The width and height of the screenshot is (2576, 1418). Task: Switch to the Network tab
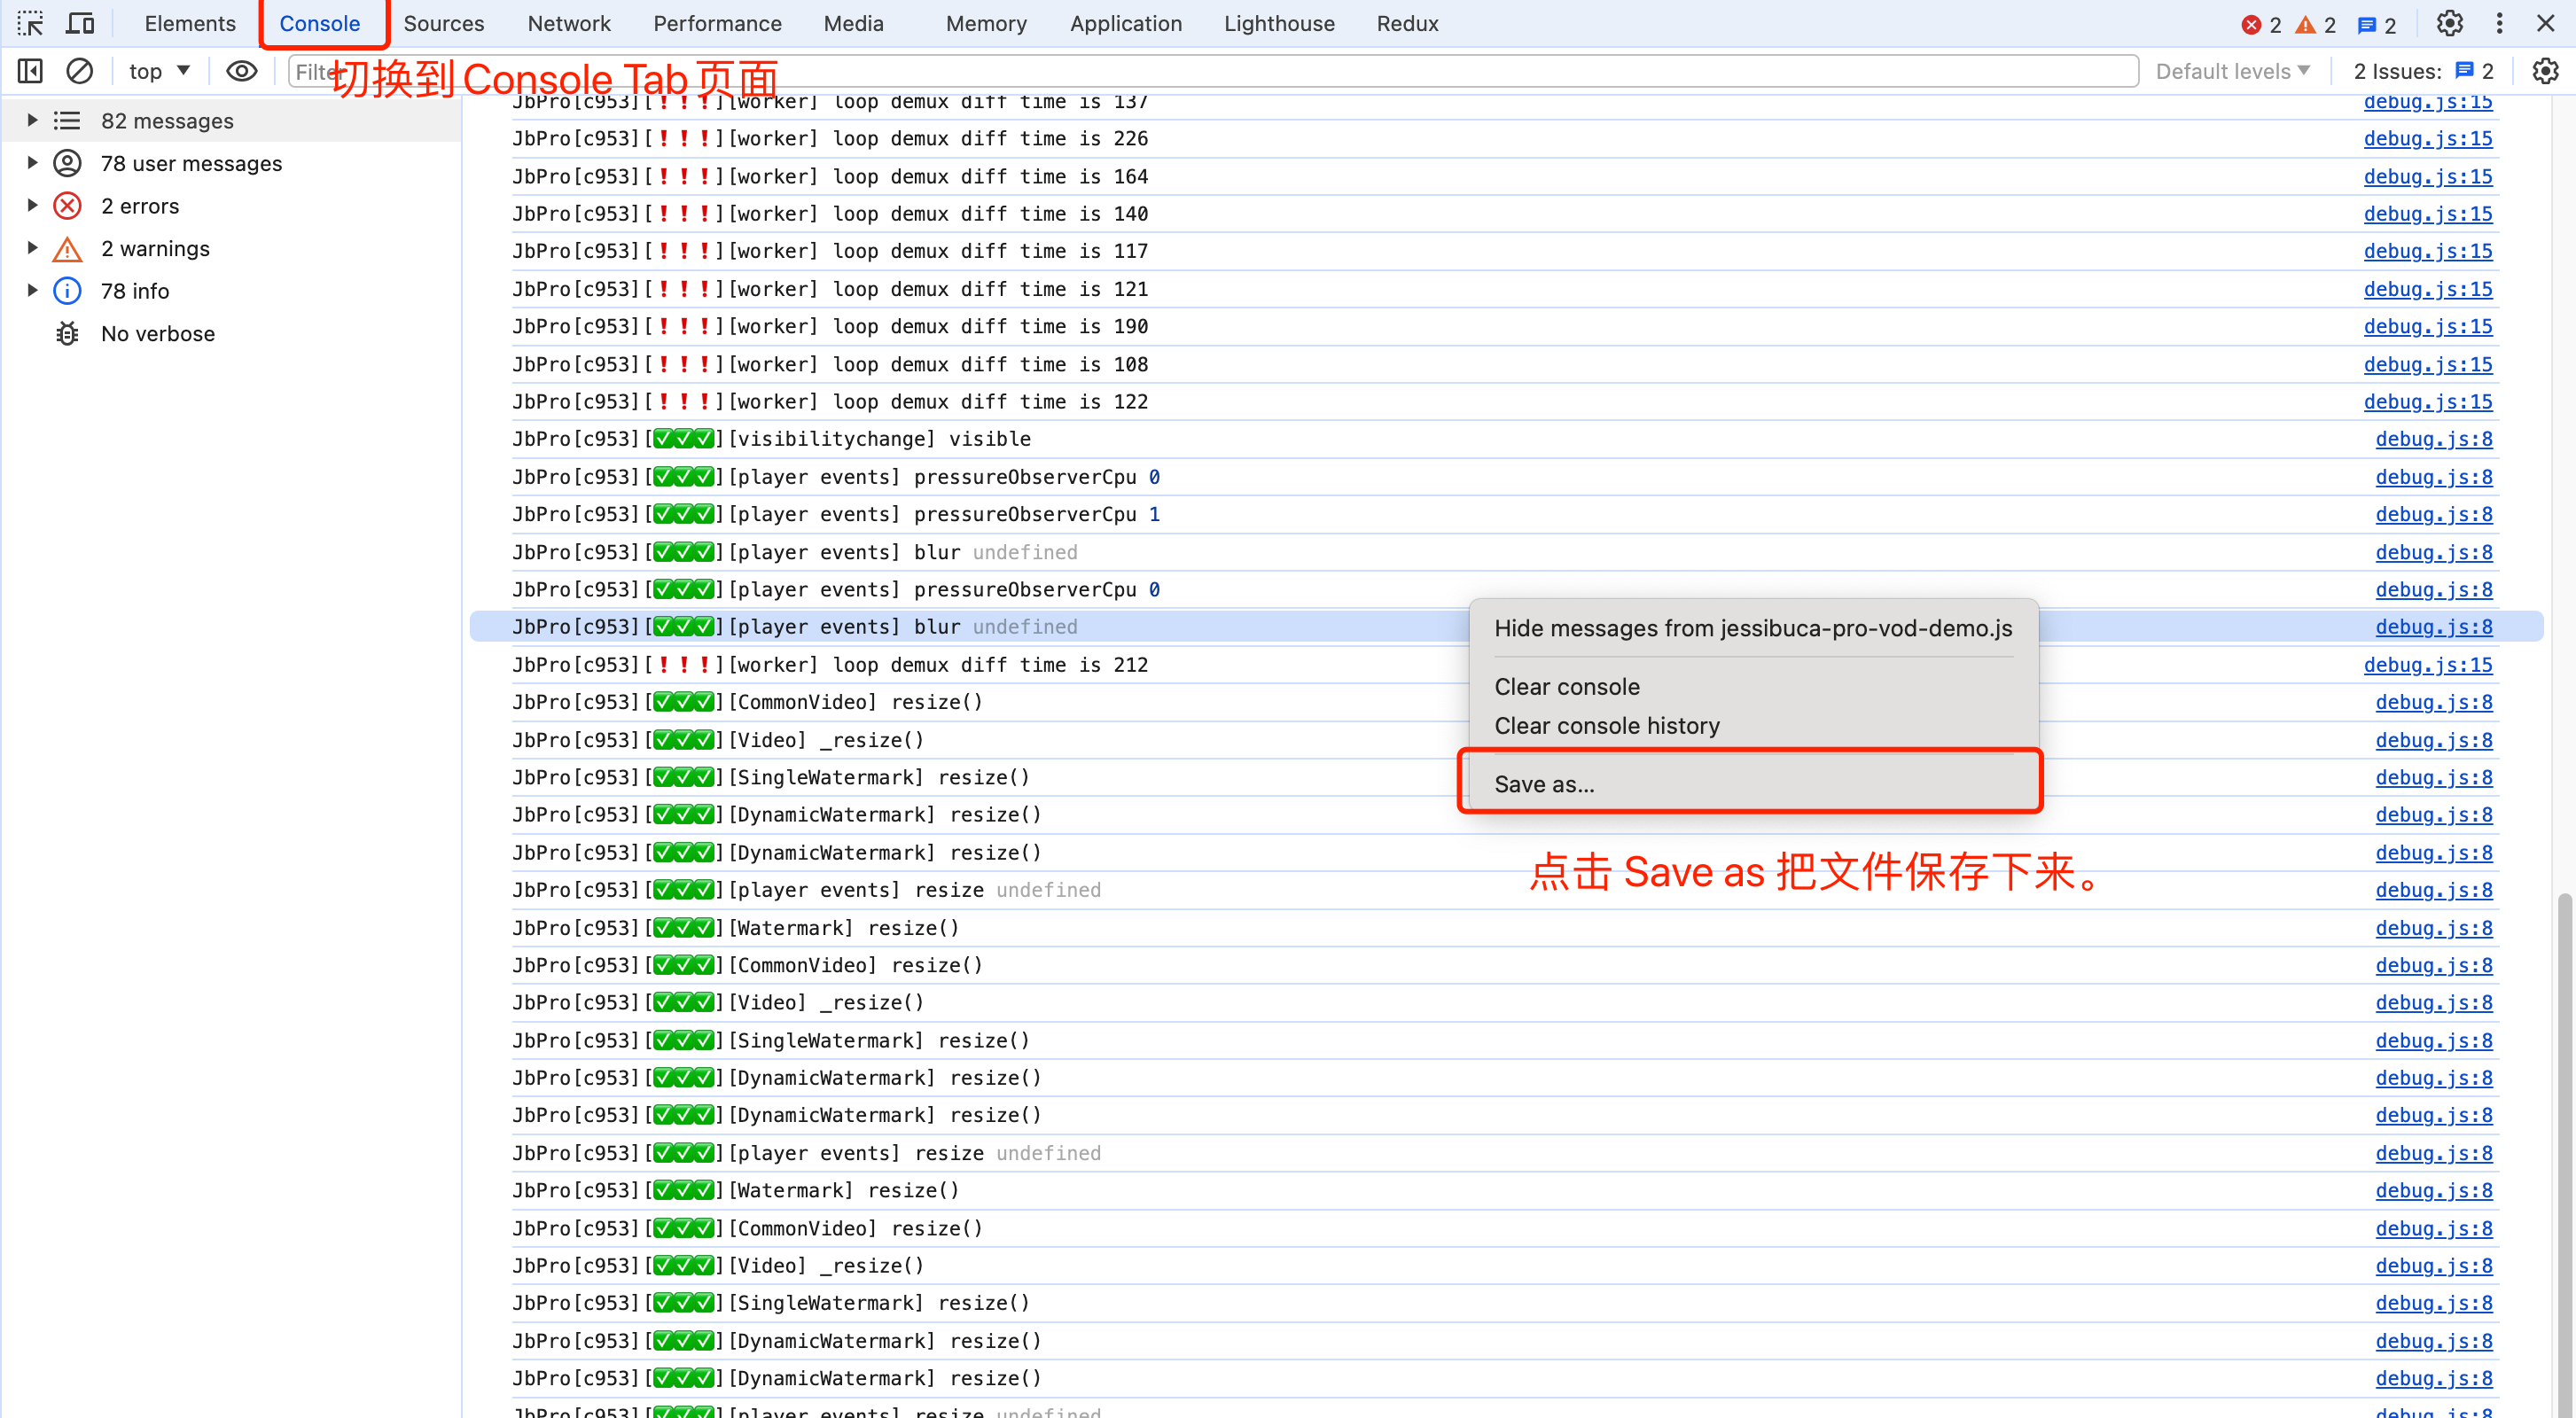click(x=568, y=23)
